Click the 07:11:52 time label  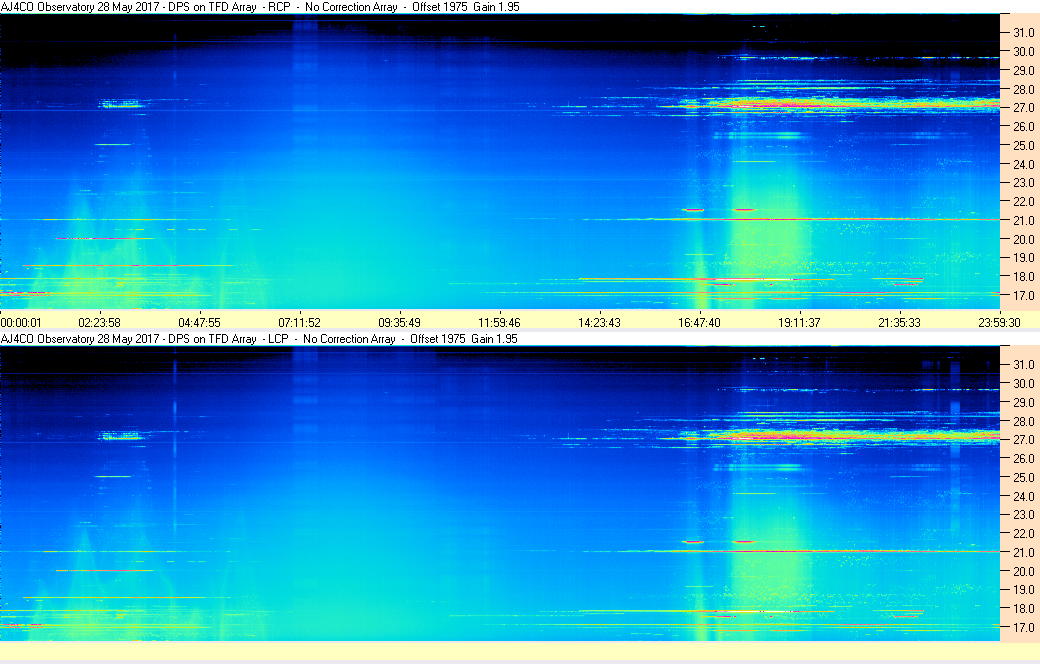pyautogui.click(x=299, y=323)
